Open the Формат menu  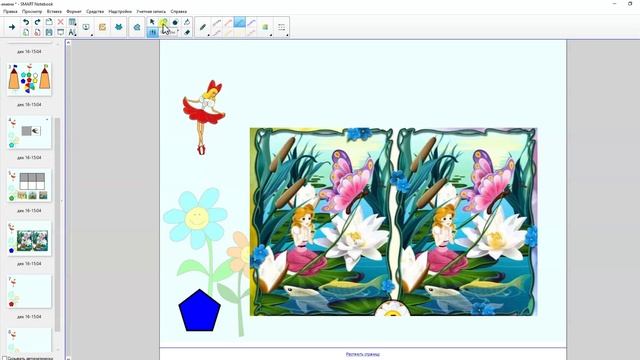pyautogui.click(x=74, y=11)
